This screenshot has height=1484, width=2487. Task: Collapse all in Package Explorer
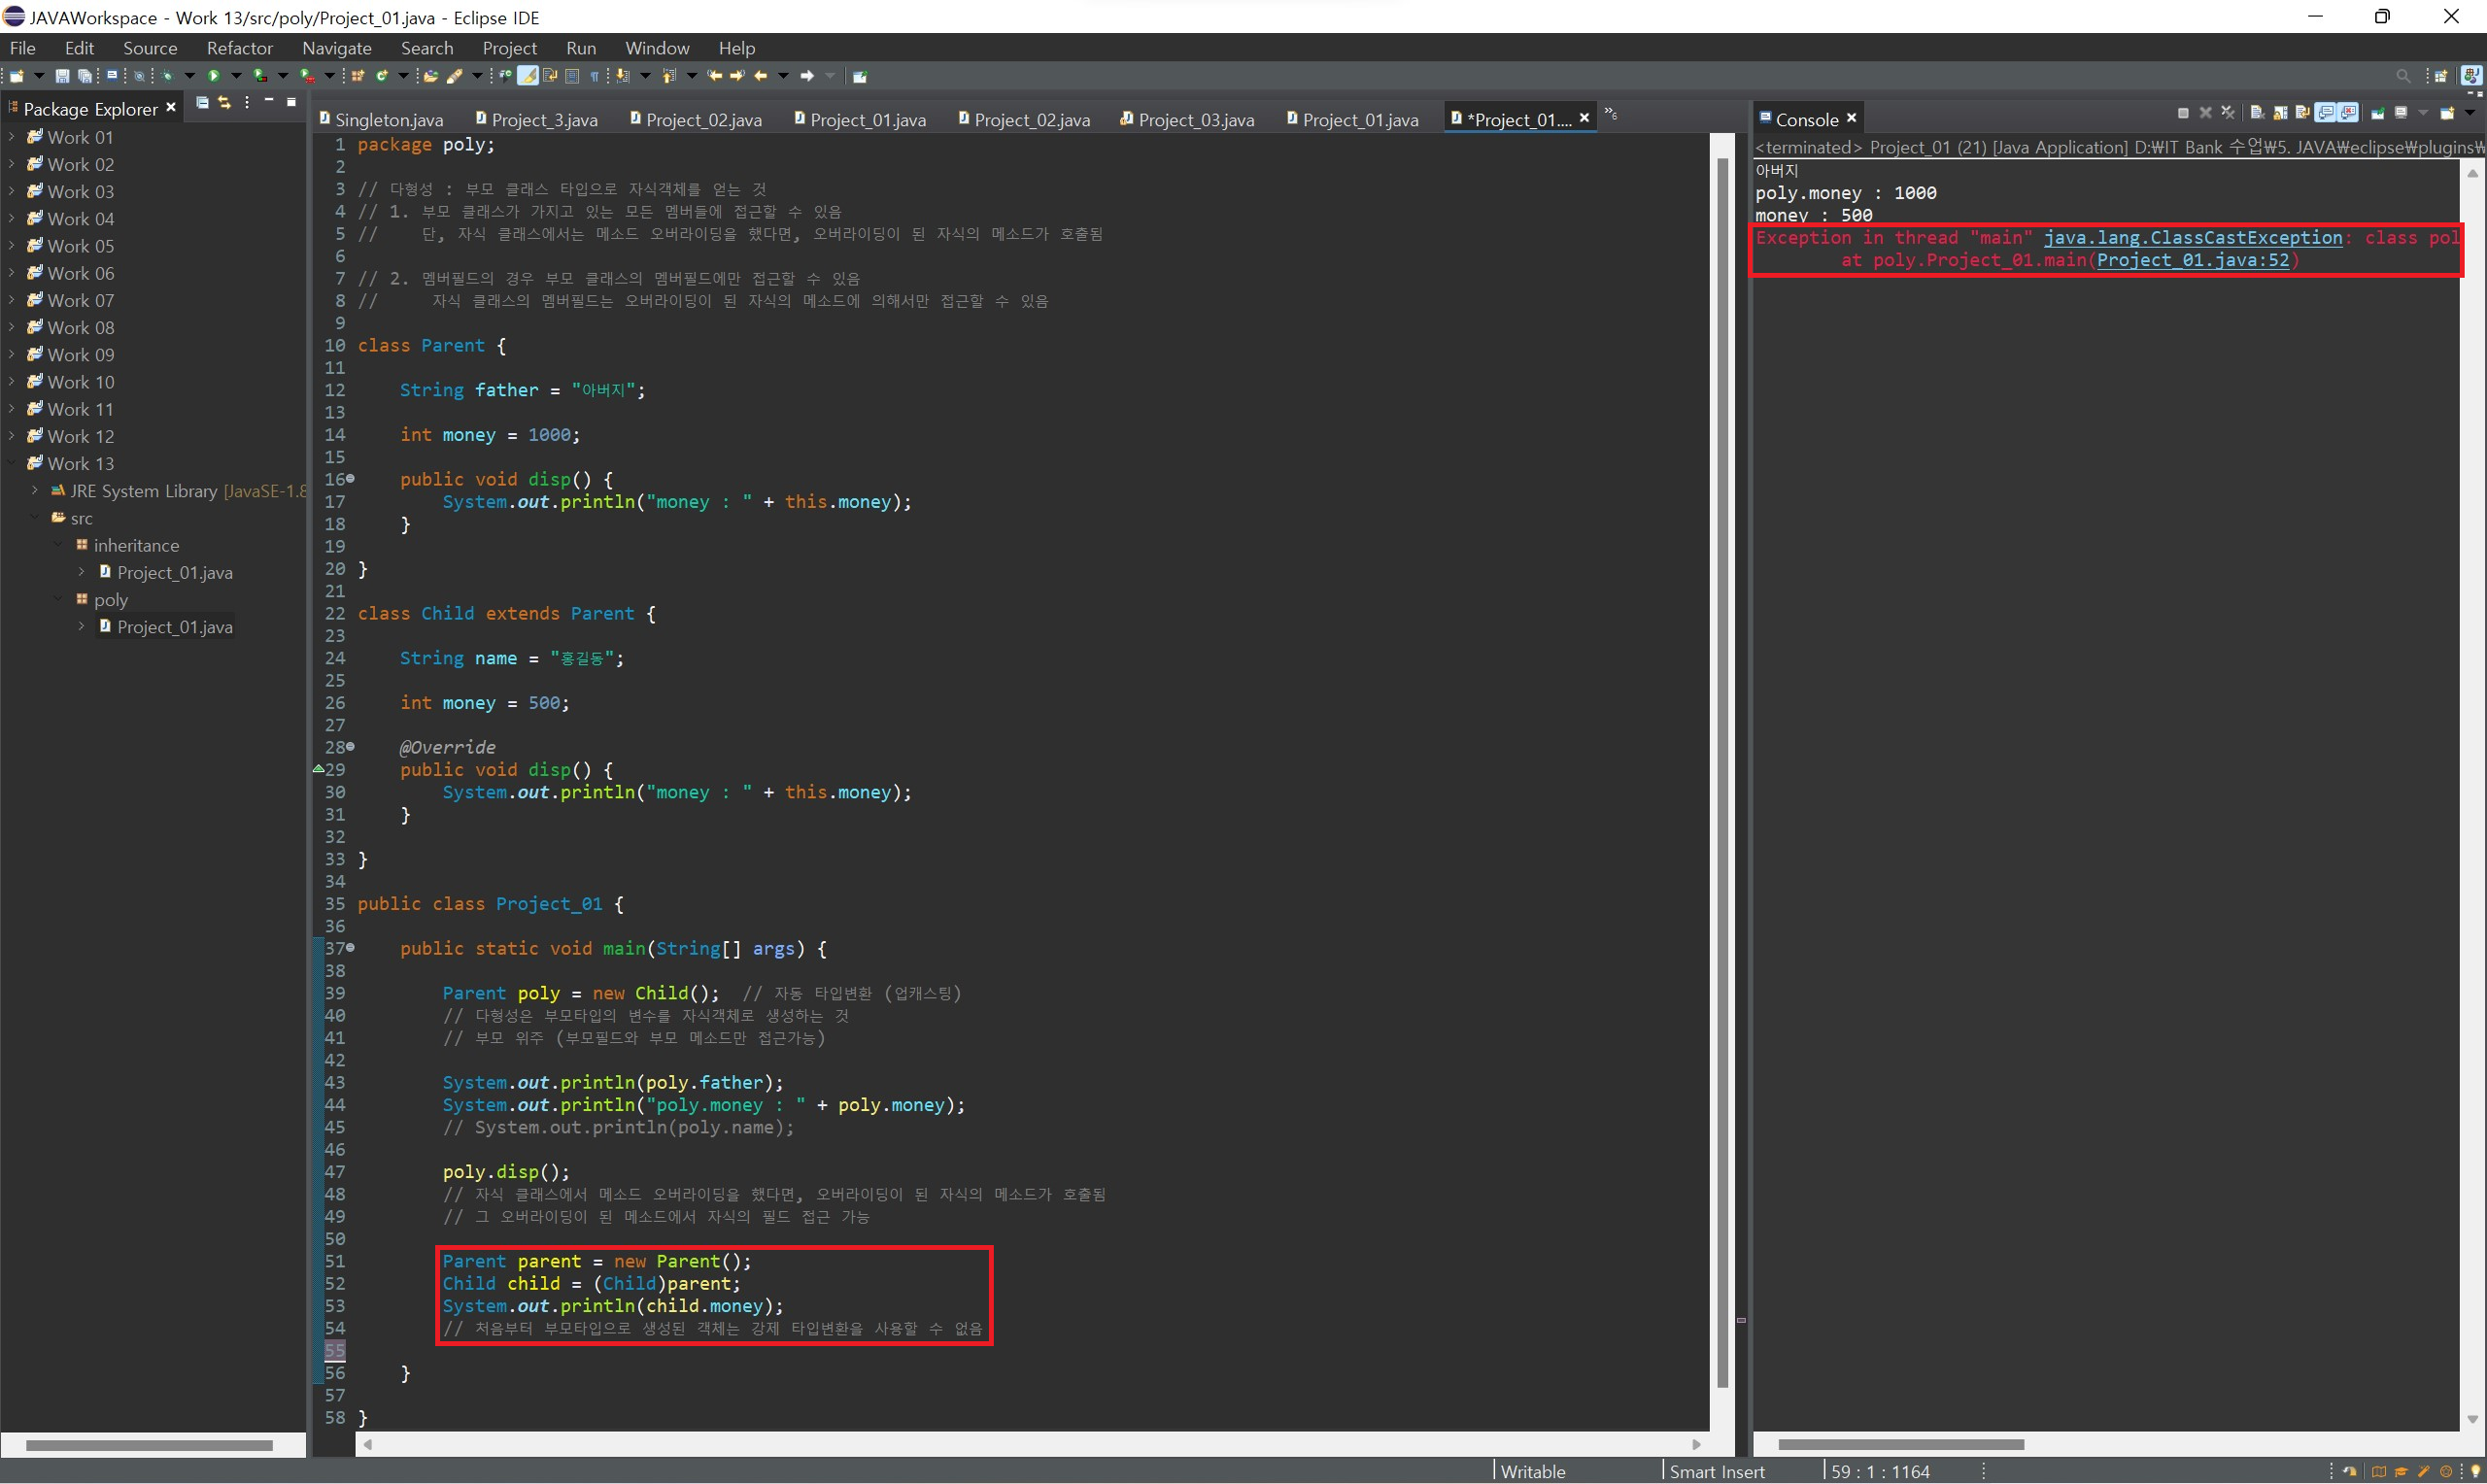click(202, 103)
